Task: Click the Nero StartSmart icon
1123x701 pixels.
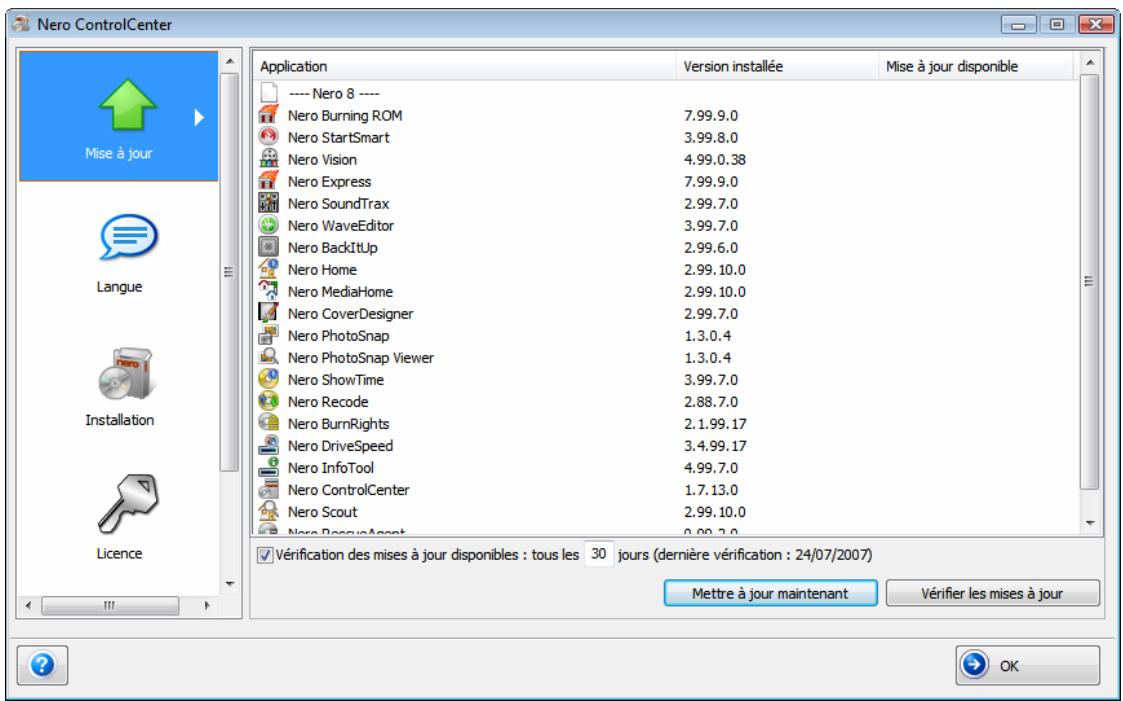Action: point(269,137)
